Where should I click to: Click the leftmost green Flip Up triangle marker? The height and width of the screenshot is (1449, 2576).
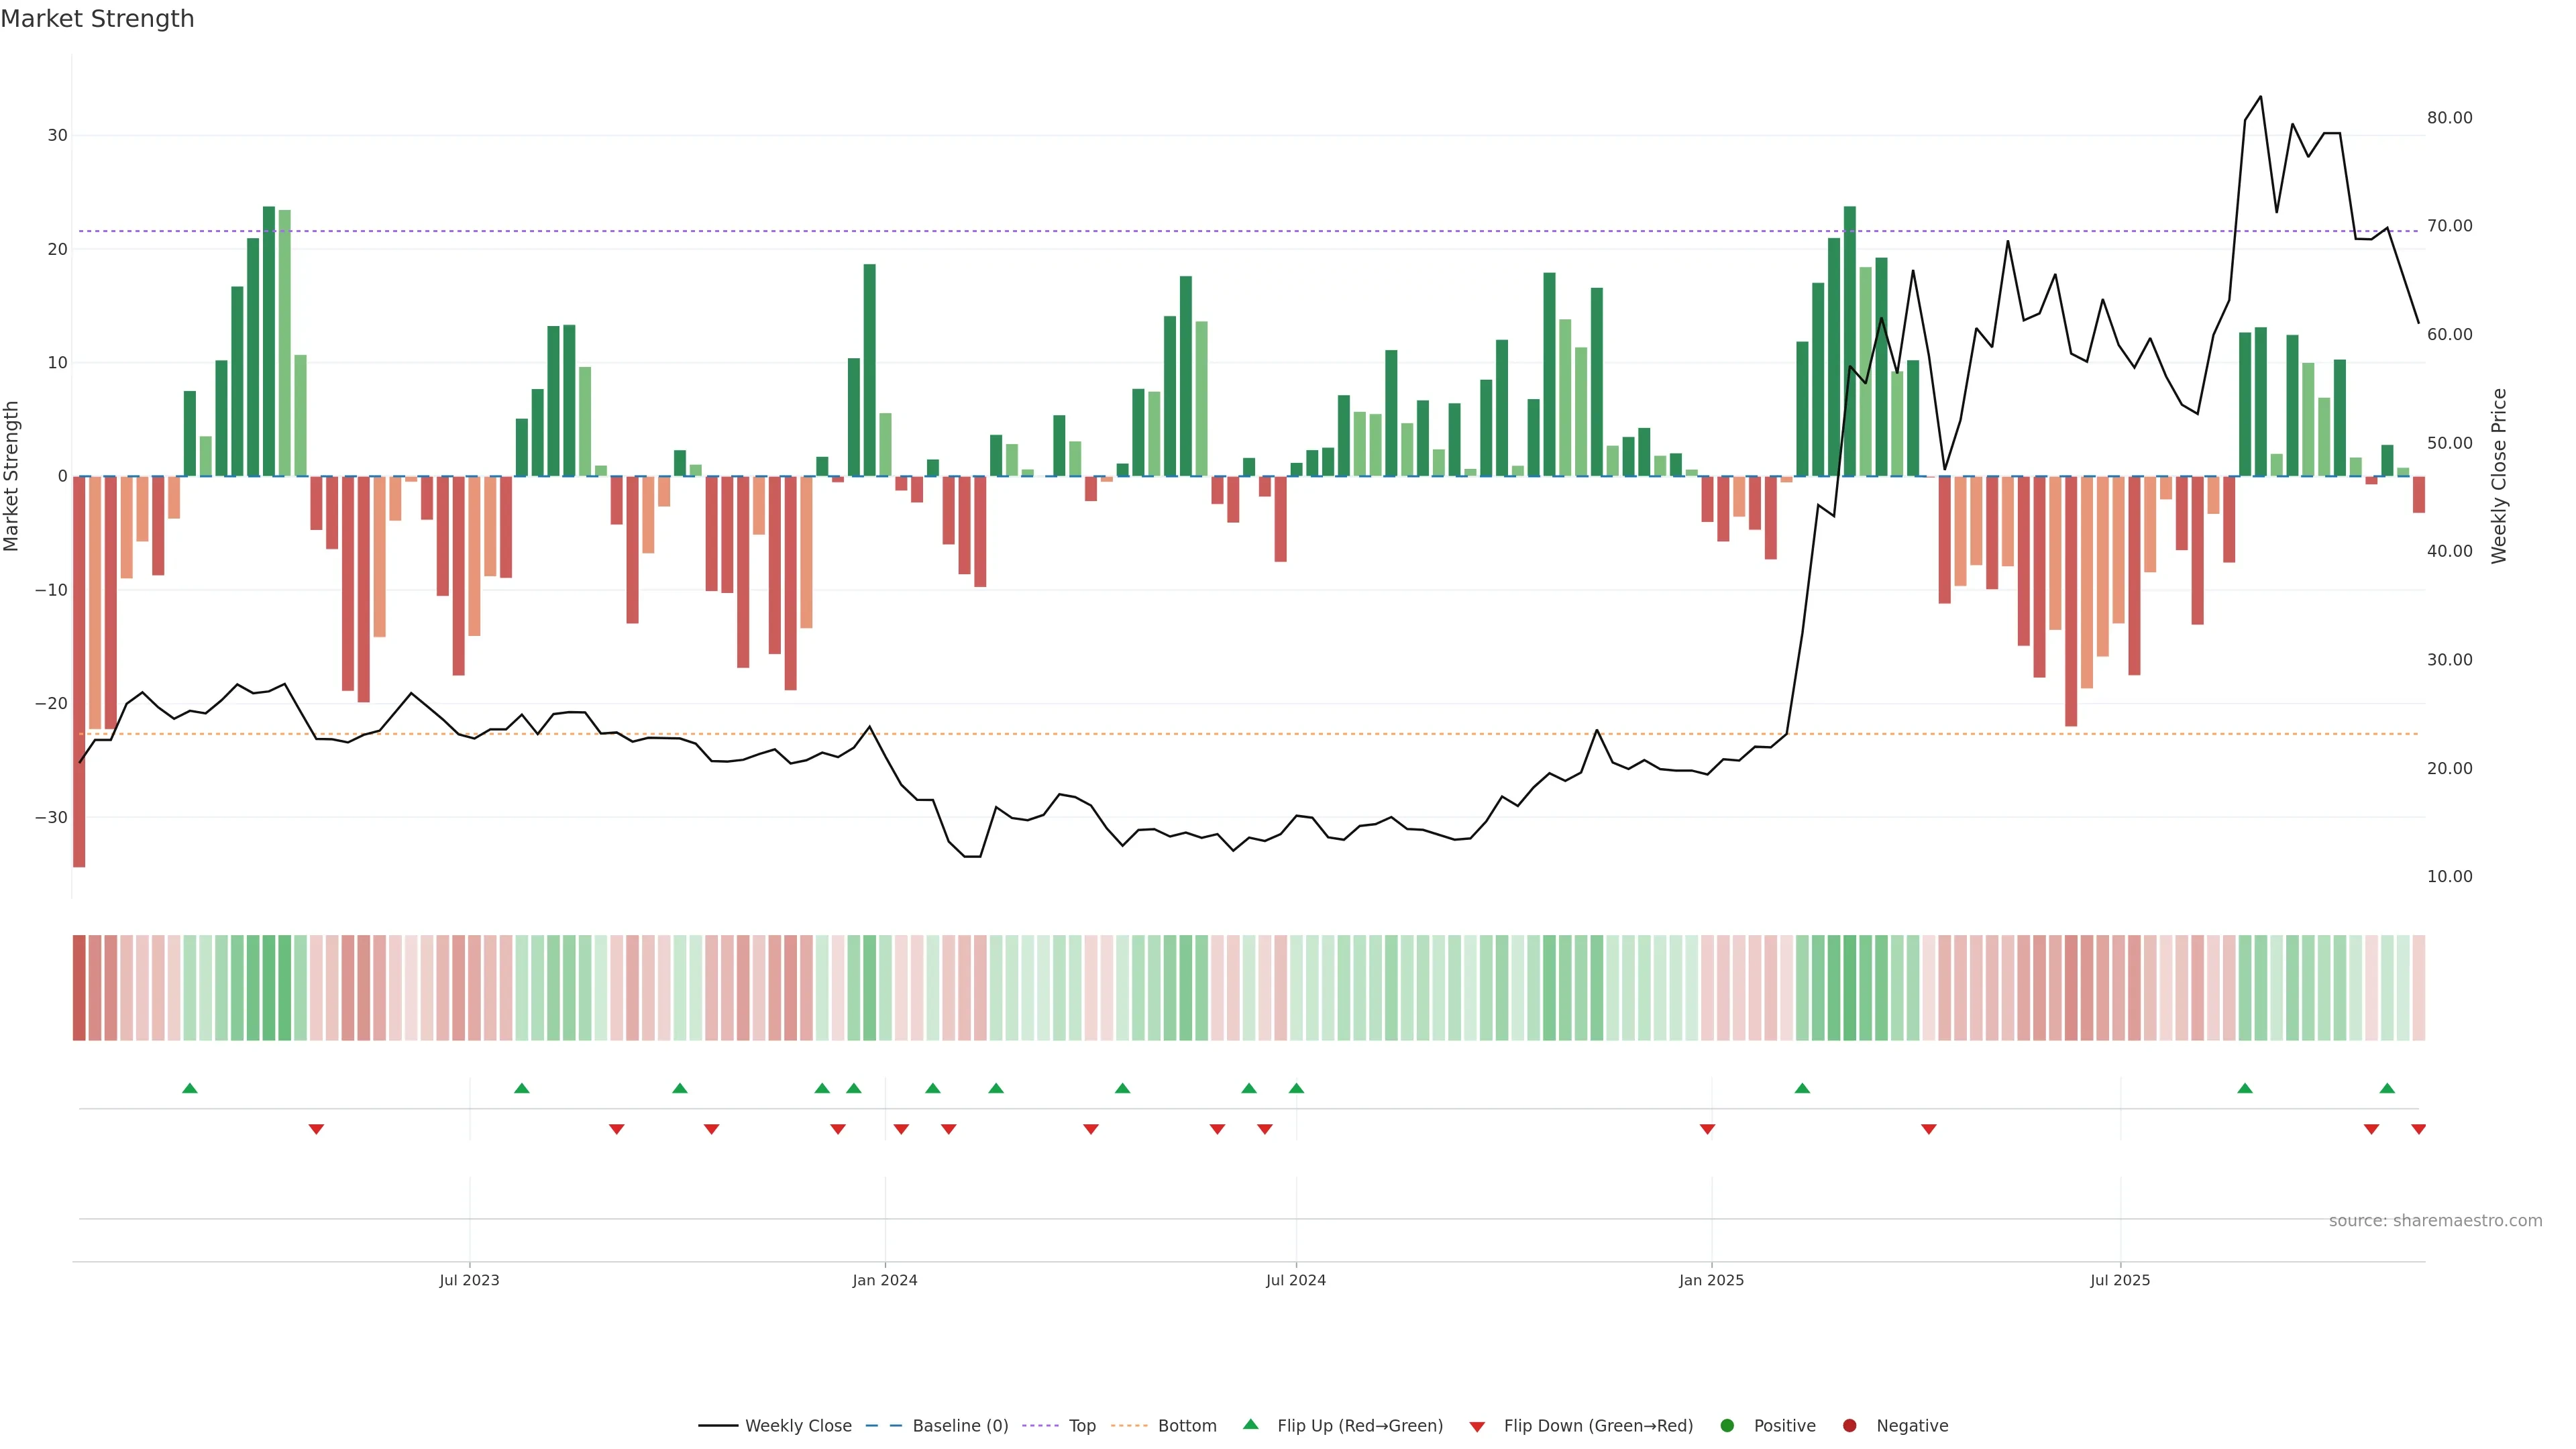[190, 1088]
